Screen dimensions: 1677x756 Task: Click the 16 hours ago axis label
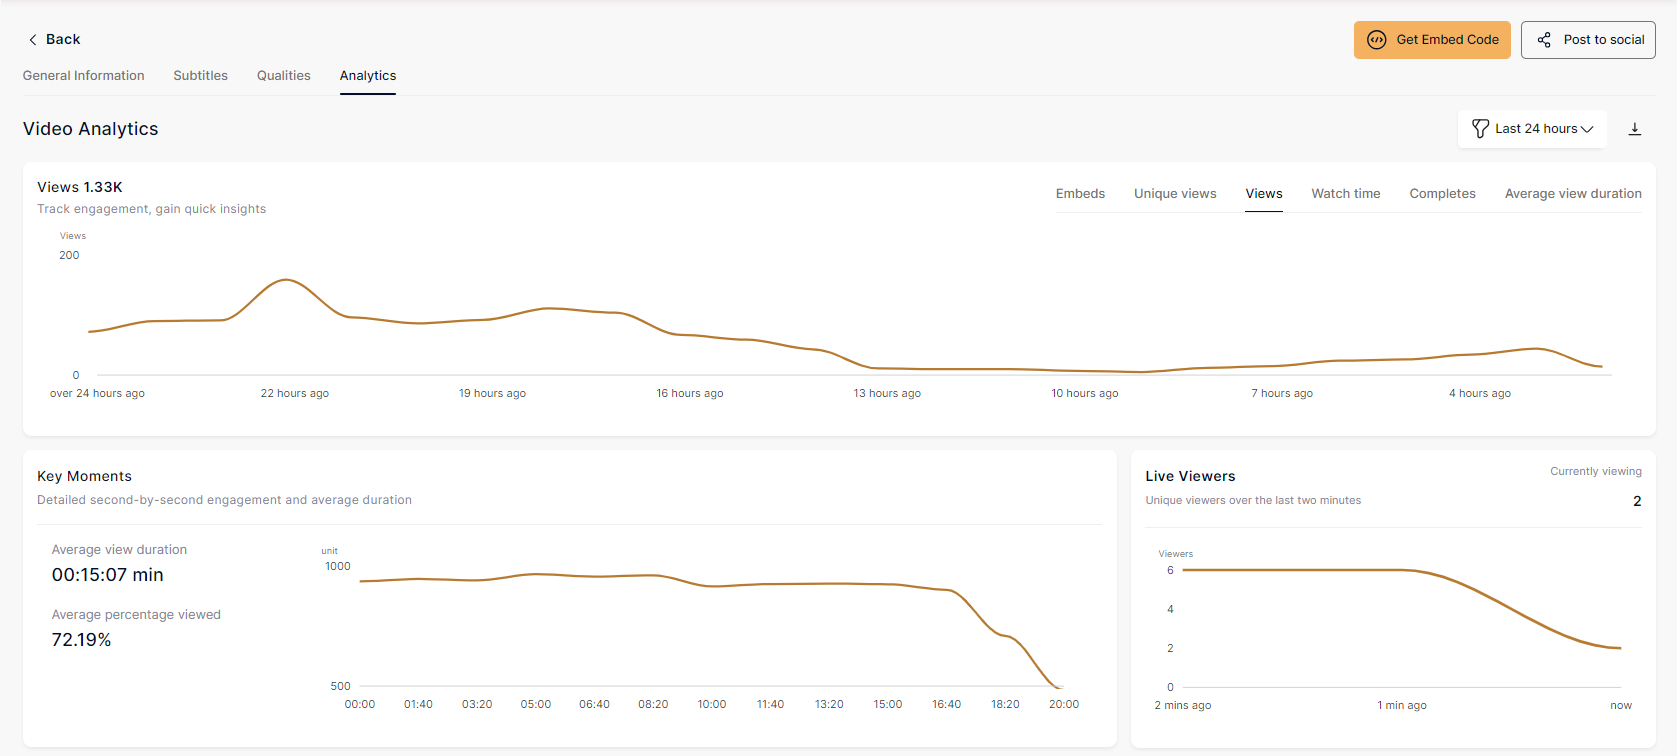690,394
